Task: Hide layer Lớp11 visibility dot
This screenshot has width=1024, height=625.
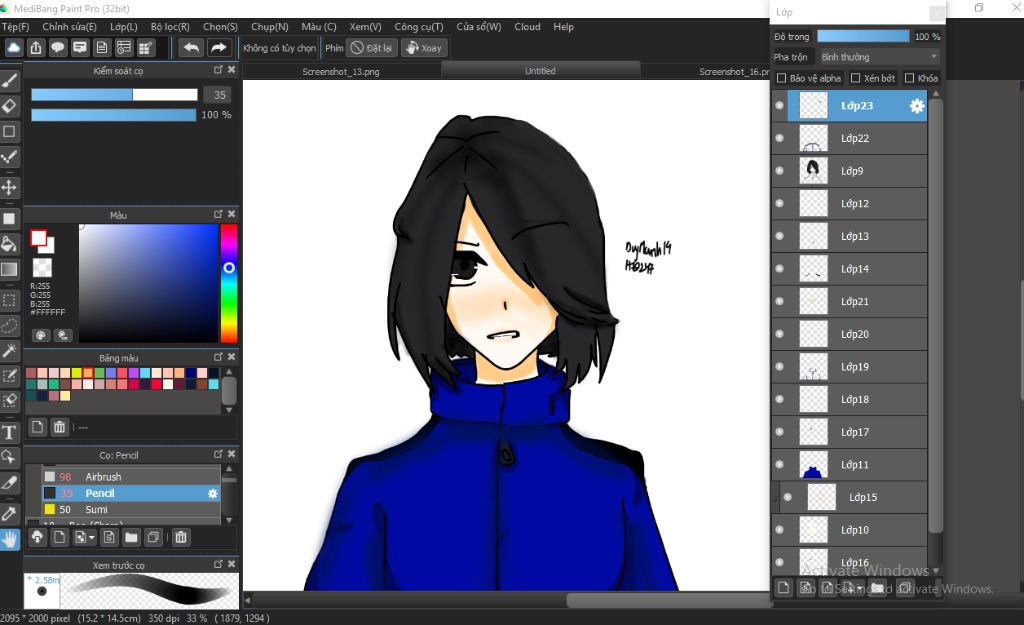Action: point(779,465)
